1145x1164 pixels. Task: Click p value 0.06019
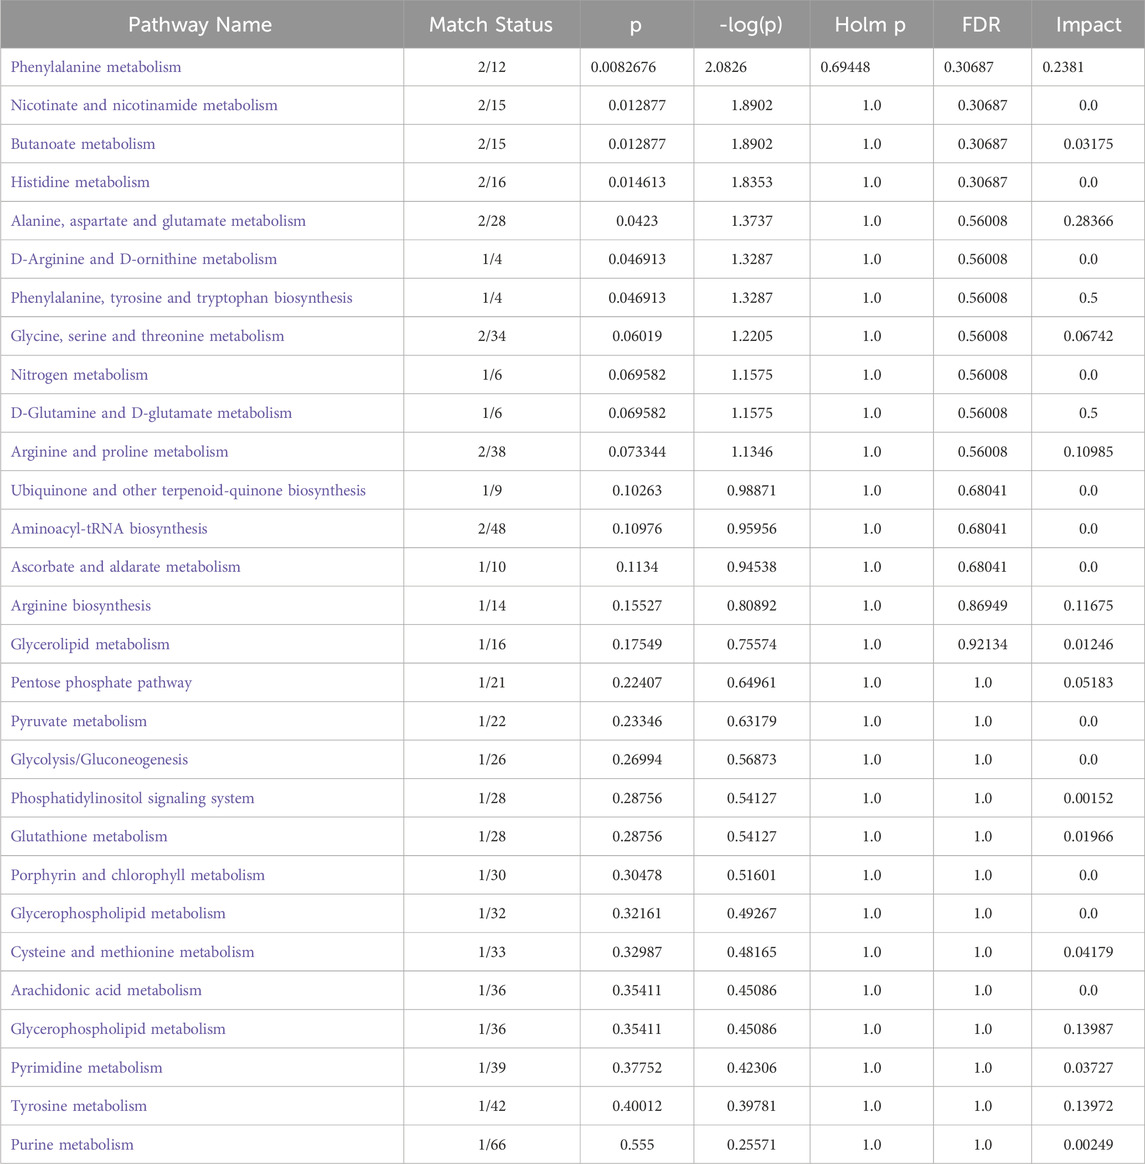[x=637, y=336]
